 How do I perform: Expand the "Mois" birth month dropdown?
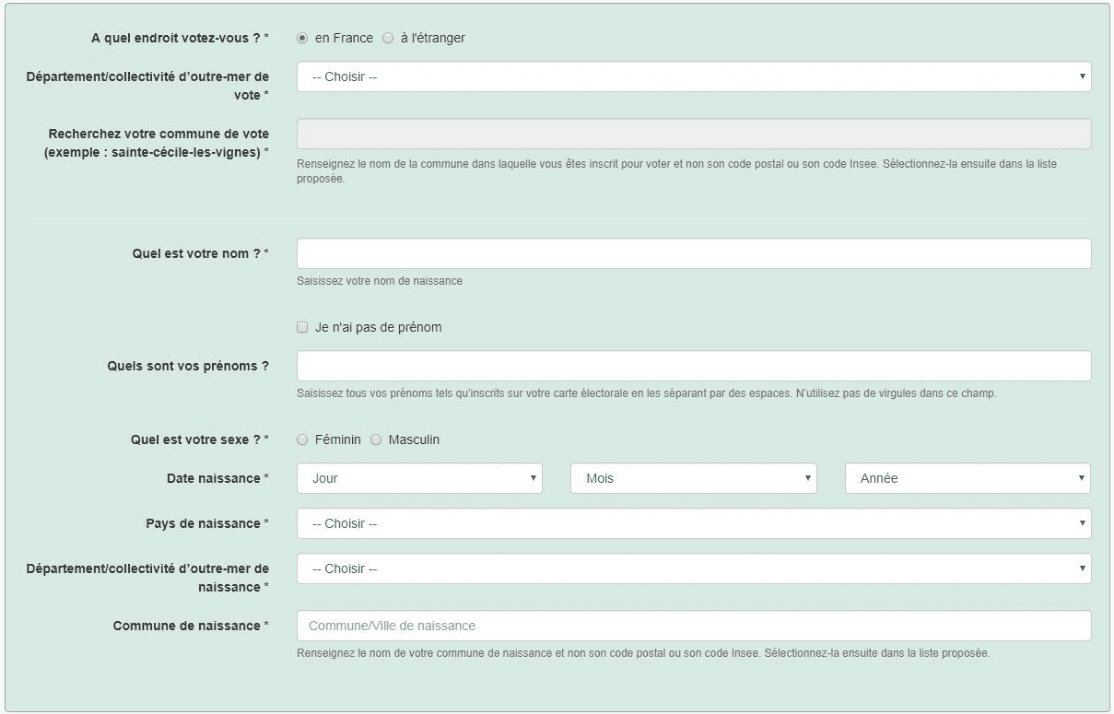pos(694,478)
